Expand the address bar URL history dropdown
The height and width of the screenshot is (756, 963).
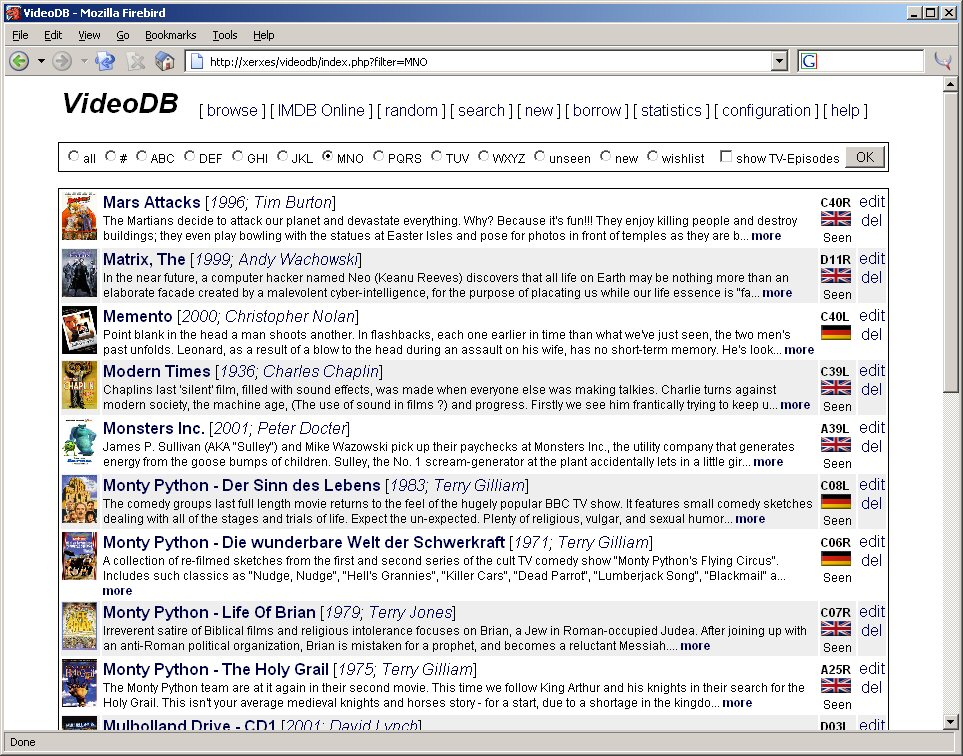click(779, 61)
